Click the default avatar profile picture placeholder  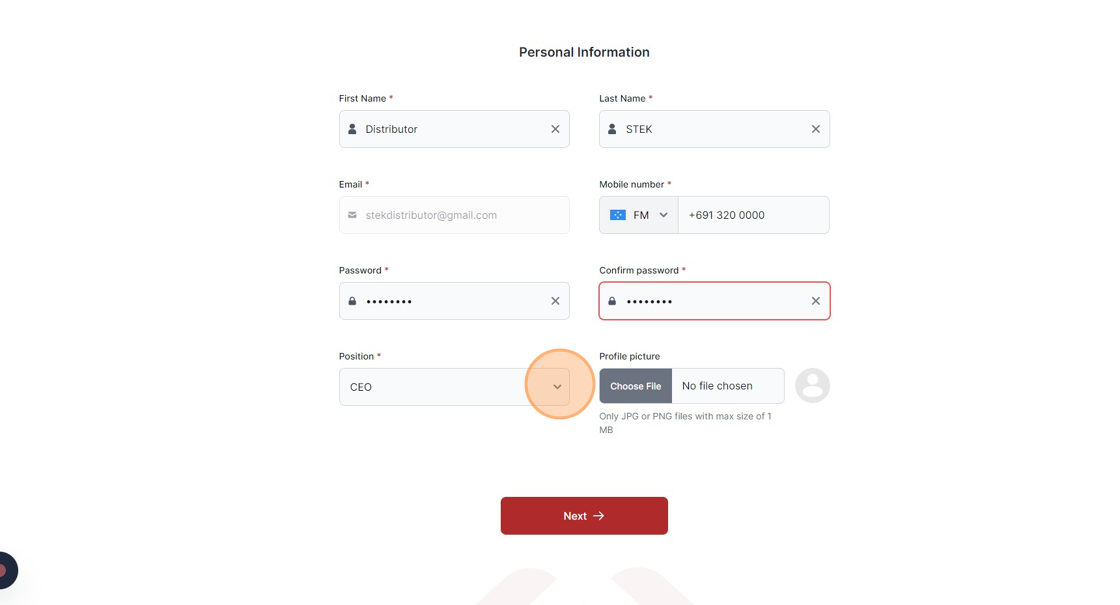(x=812, y=386)
